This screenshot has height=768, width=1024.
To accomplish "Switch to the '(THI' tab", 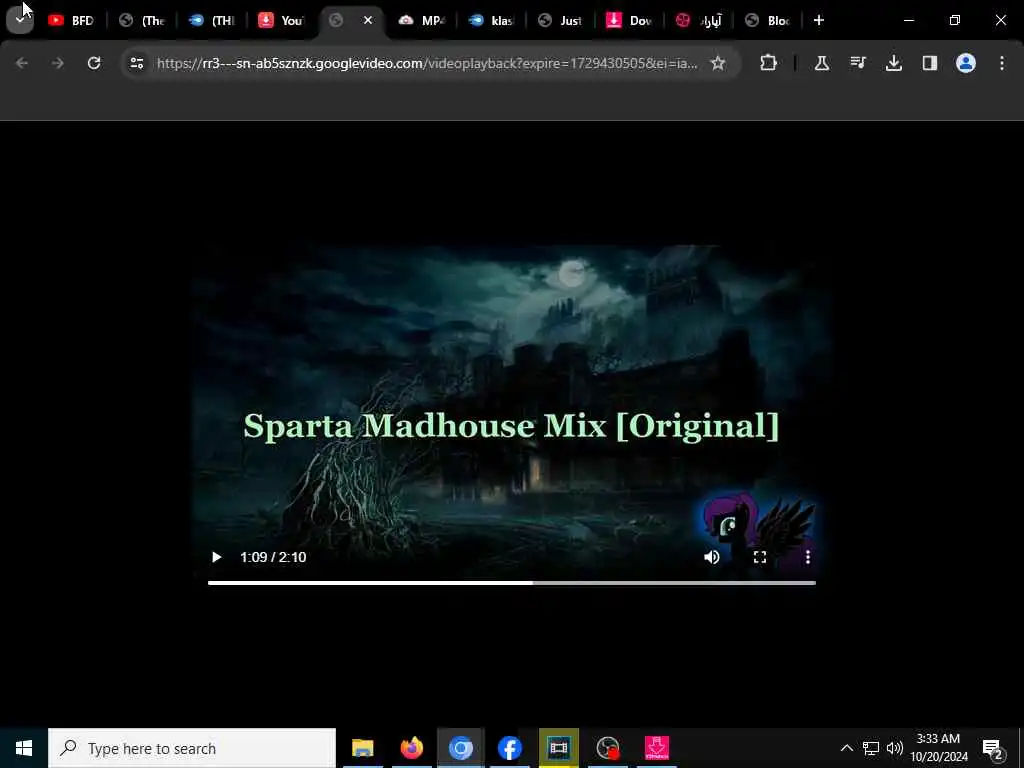I will [212, 20].
